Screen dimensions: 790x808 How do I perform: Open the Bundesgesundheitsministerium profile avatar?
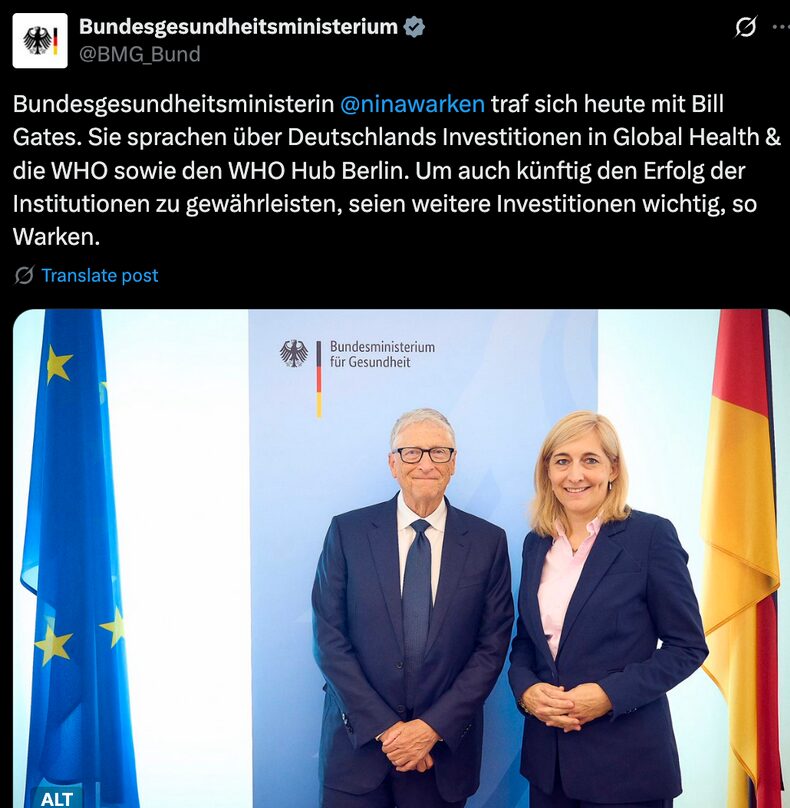[x=40, y=41]
